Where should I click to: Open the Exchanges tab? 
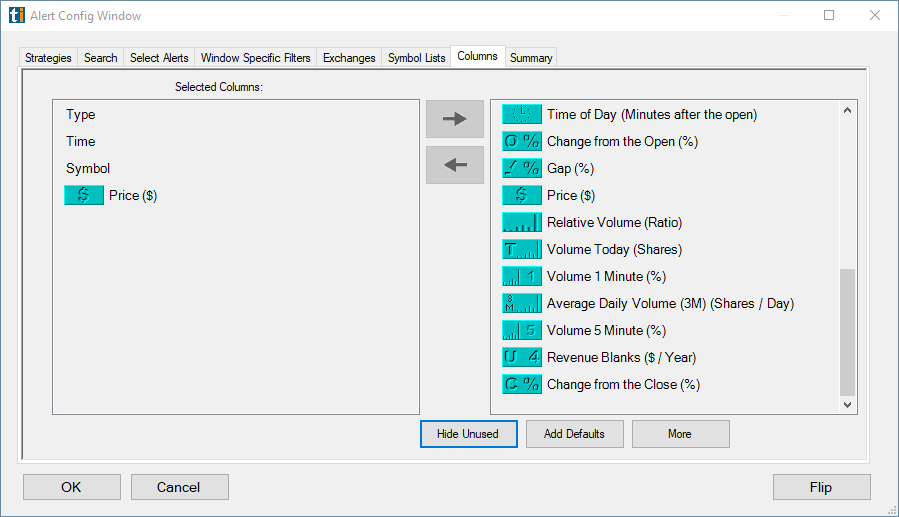(x=349, y=58)
